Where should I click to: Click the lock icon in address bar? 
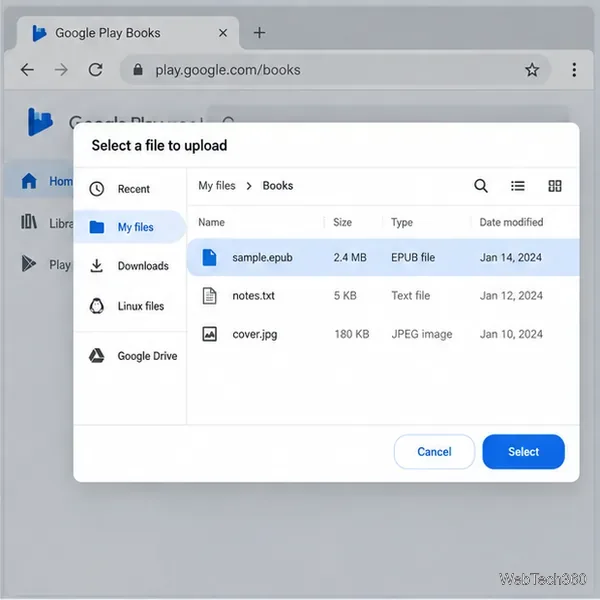tap(138, 70)
